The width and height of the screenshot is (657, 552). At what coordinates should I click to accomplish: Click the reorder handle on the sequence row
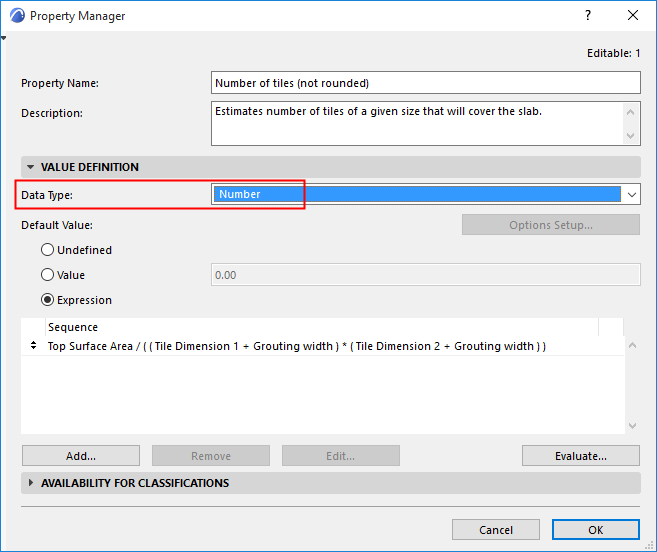tap(34, 346)
